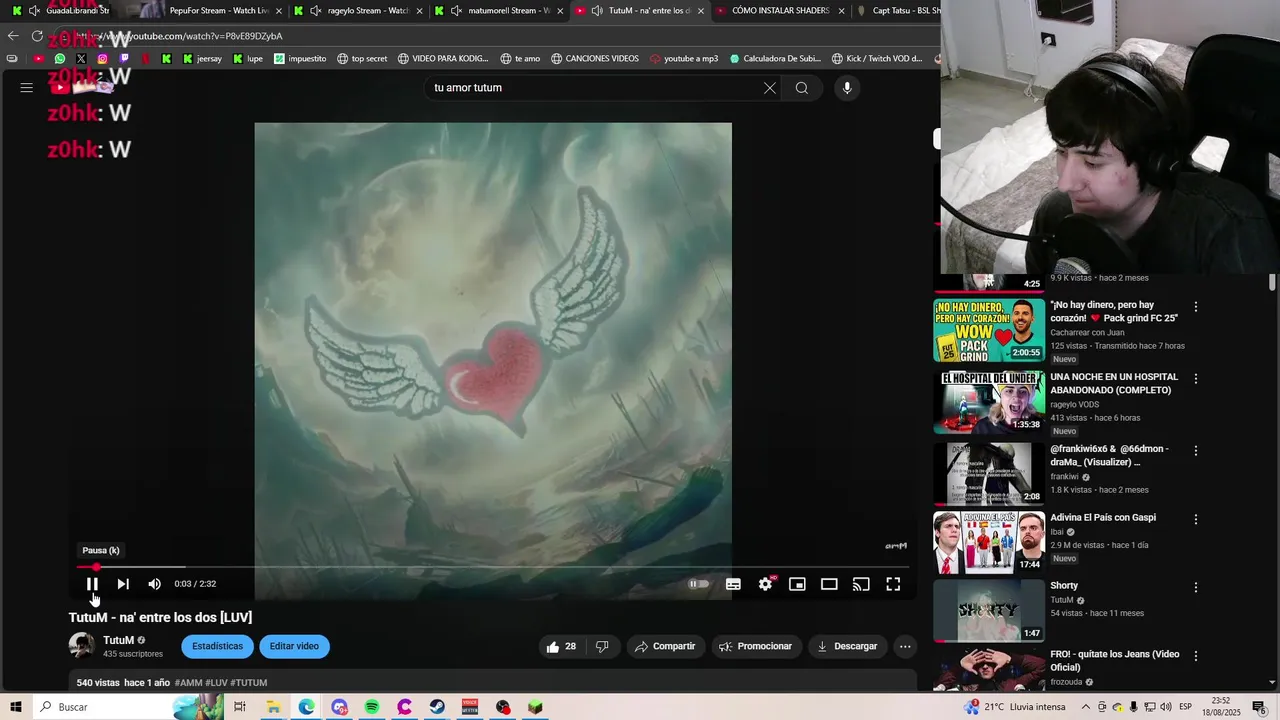Click the Promocionar button
The height and width of the screenshot is (720, 1280).
click(756, 646)
